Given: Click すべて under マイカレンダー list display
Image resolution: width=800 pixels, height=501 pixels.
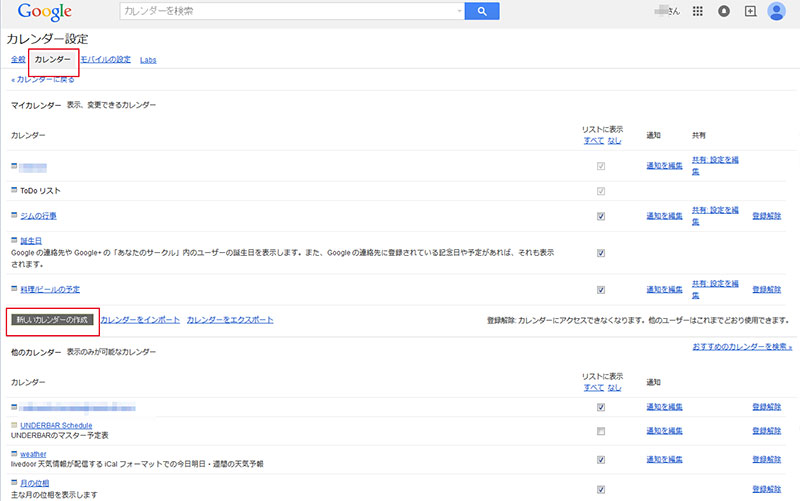Looking at the screenshot, I should pyautogui.click(x=594, y=140).
